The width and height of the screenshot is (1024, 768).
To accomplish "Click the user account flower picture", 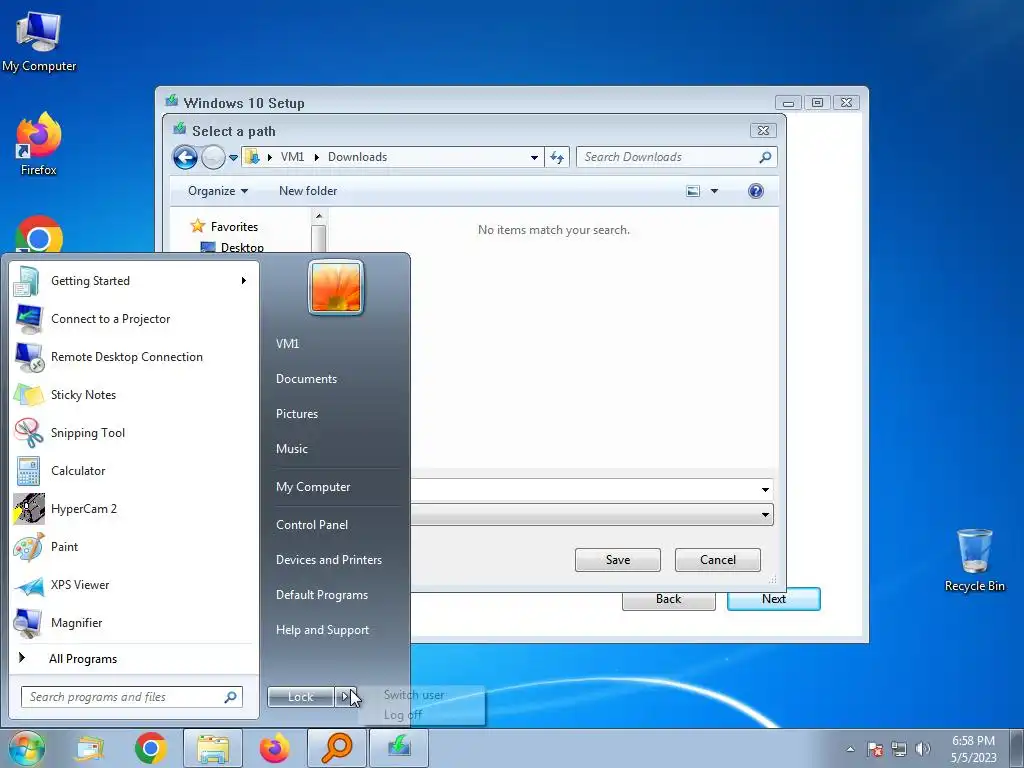I will (x=336, y=287).
